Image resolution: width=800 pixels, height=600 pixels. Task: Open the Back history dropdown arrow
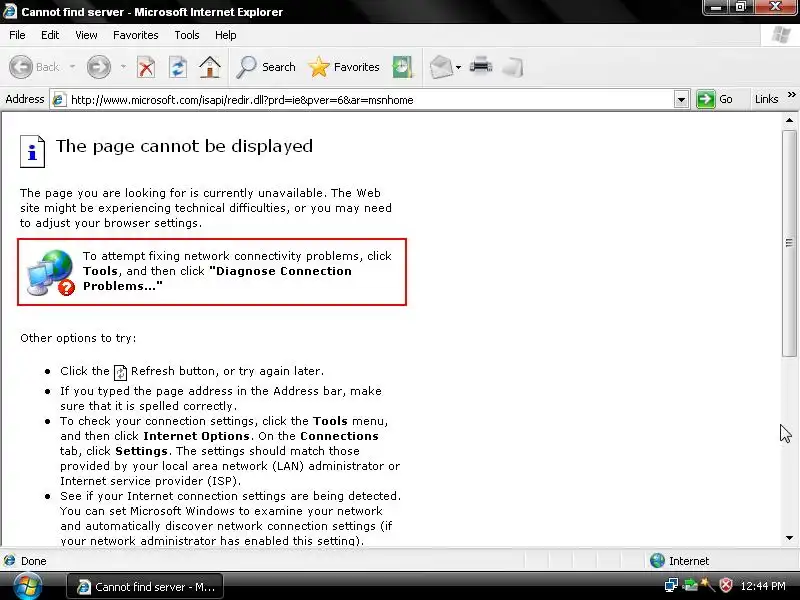[x=72, y=67]
